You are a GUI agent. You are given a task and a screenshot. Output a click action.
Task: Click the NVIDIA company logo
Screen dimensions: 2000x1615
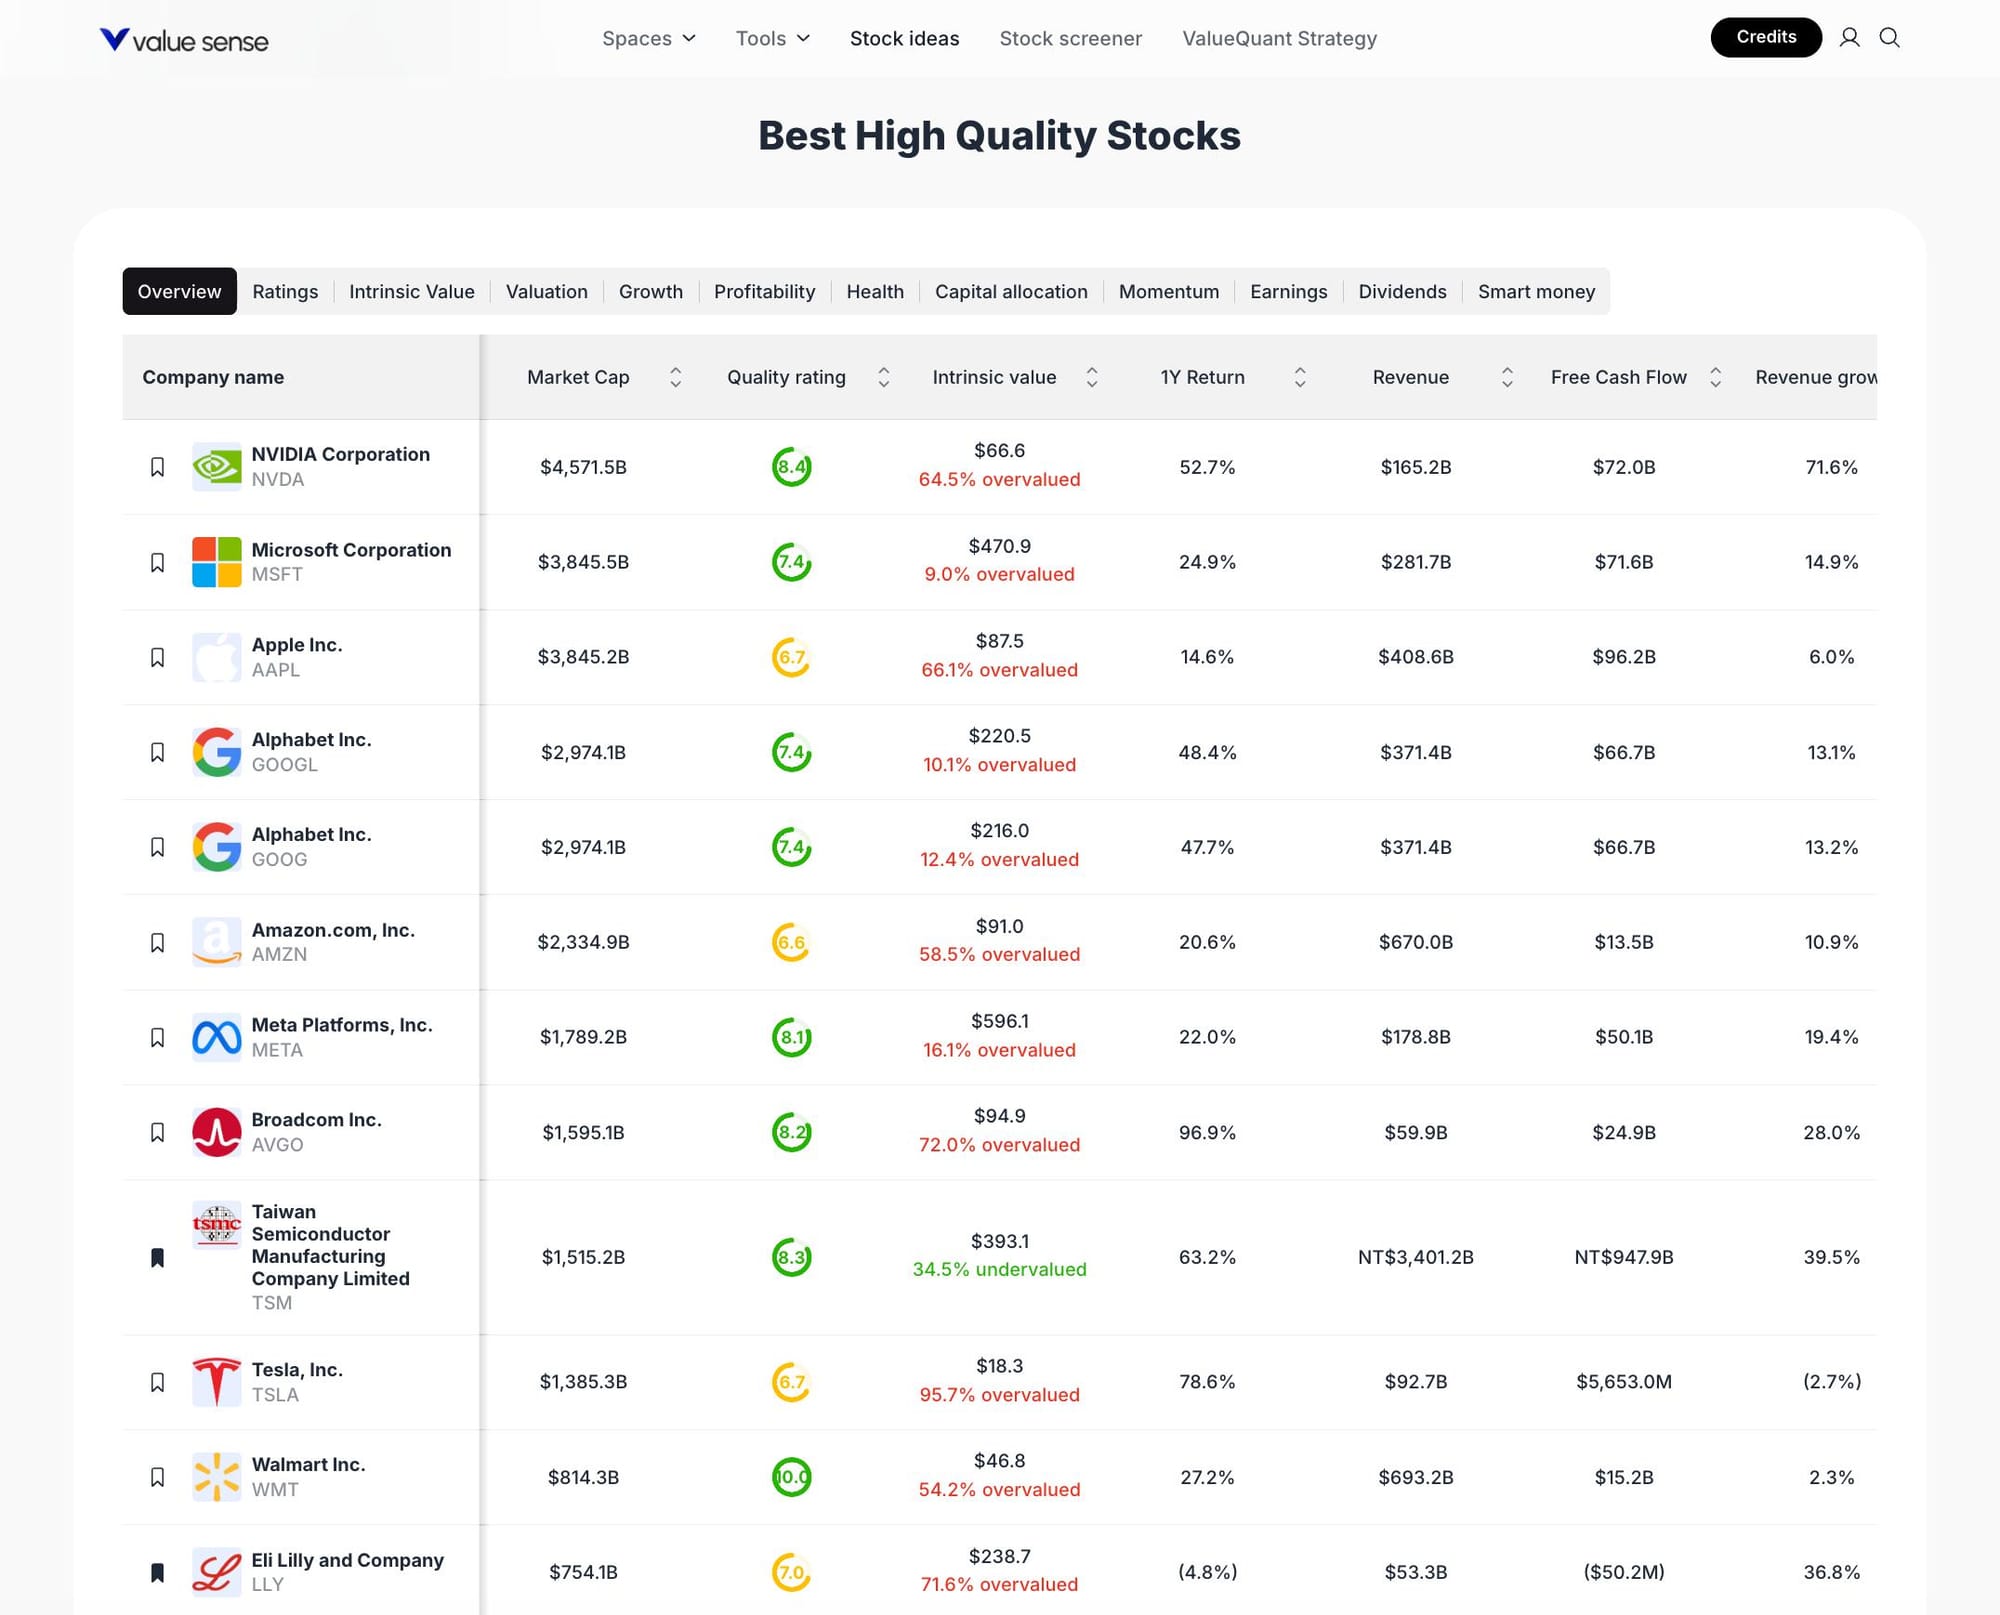tap(216, 467)
